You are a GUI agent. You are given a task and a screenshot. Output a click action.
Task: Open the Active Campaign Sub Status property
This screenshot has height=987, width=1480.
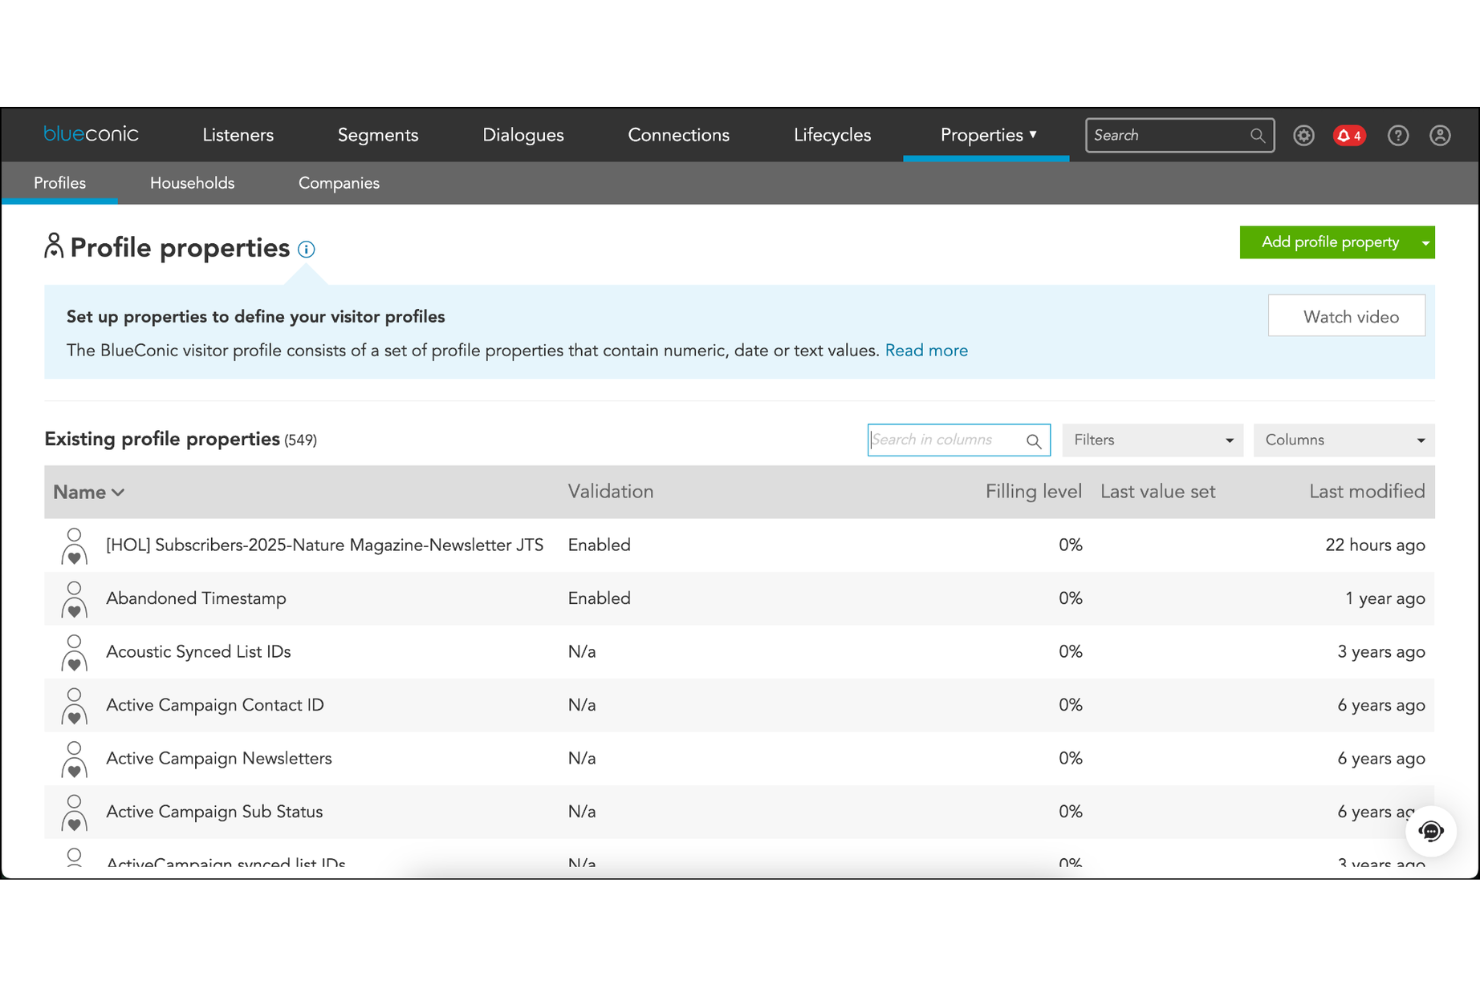pos(215,812)
